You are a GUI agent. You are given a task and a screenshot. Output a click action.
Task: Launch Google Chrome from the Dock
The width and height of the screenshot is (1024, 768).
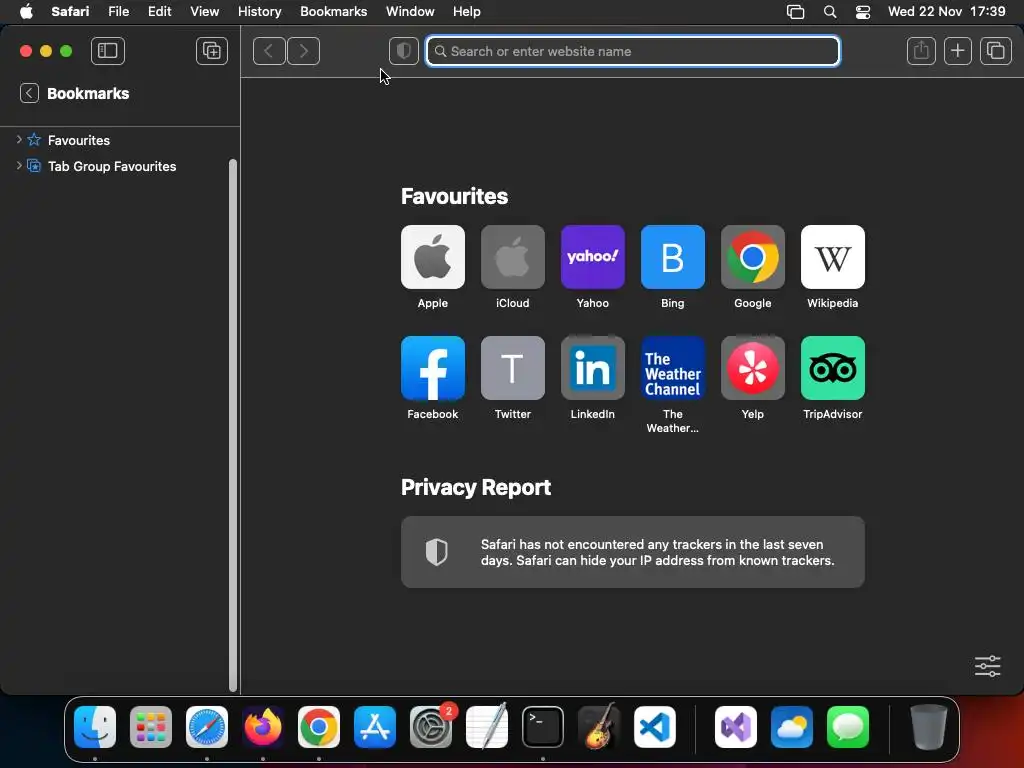point(319,727)
